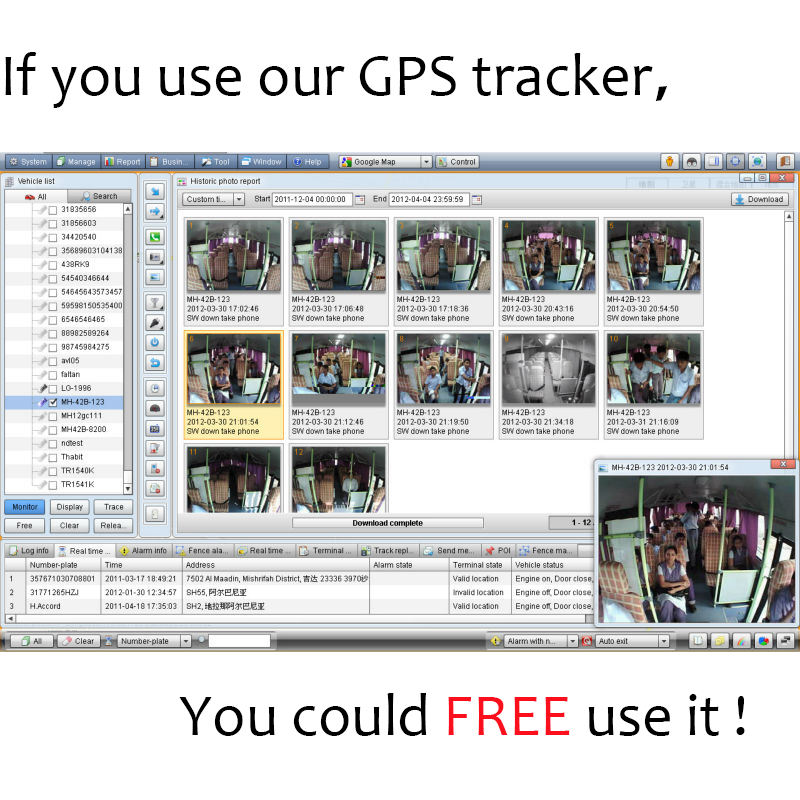The height and width of the screenshot is (800, 800).
Task: Click the yellow notes icon in bottom status bar
Action: (x=719, y=641)
